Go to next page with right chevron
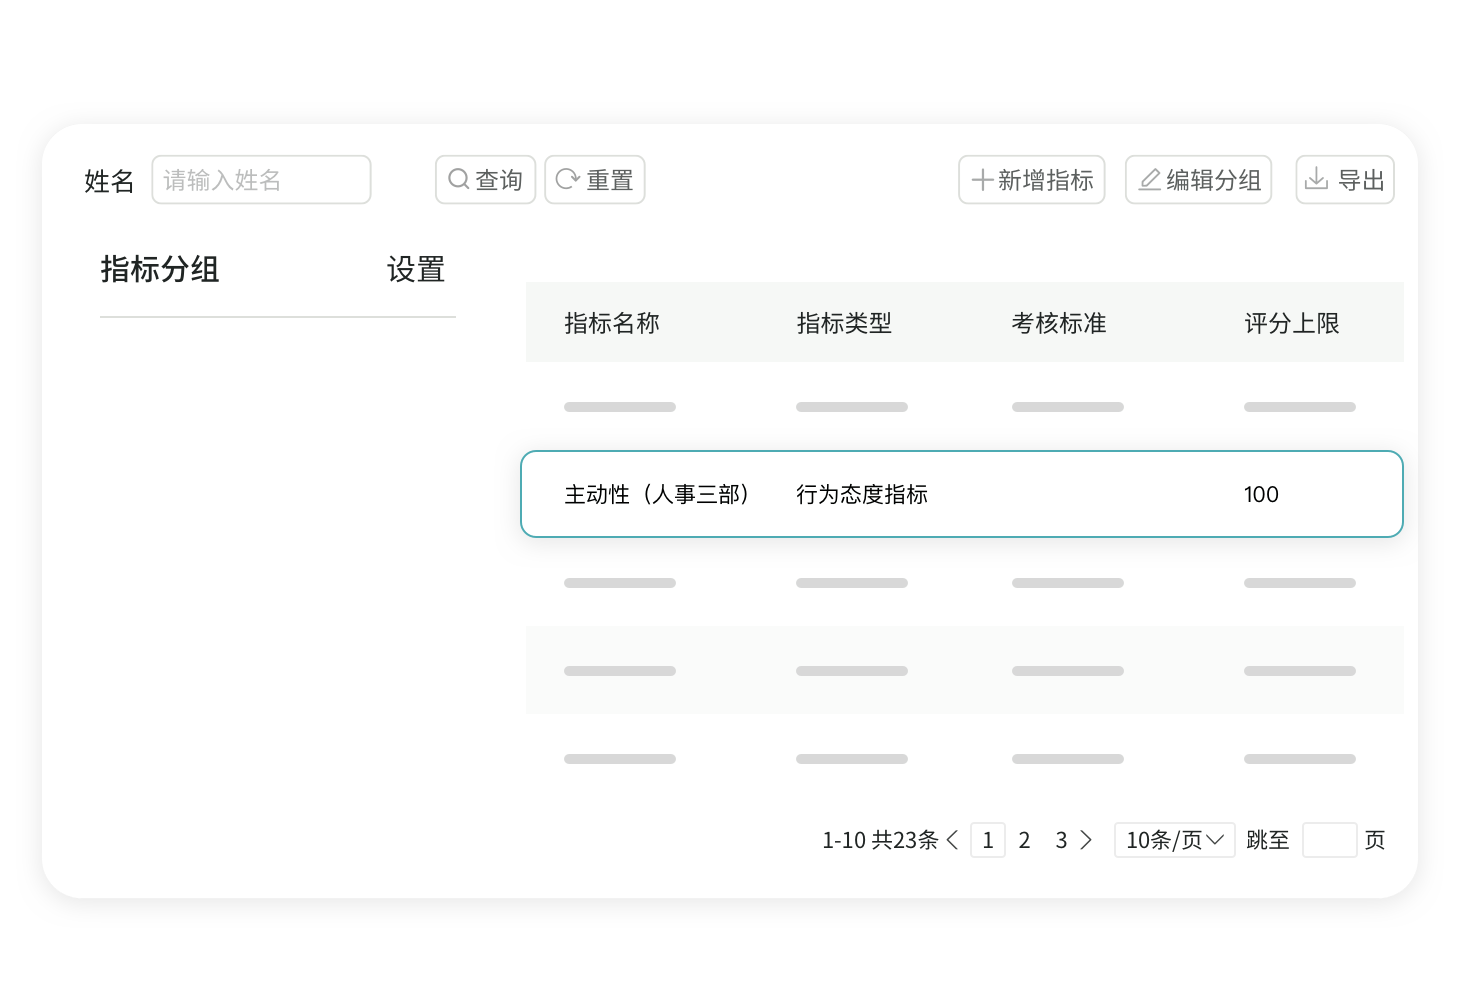The height and width of the screenshot is (992, 1484). (x=1086, y=840)
